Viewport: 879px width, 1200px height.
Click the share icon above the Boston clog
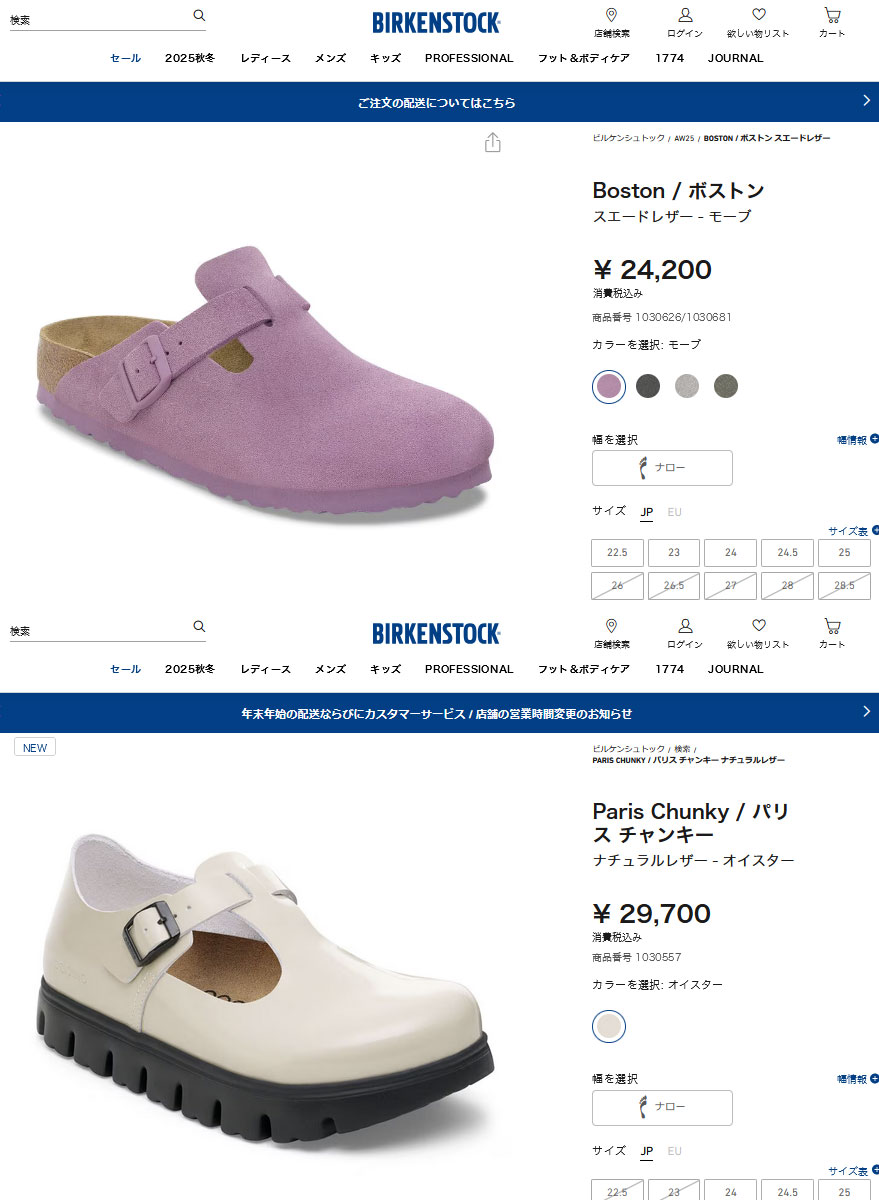pyautogui.click(x=491, y=143)
